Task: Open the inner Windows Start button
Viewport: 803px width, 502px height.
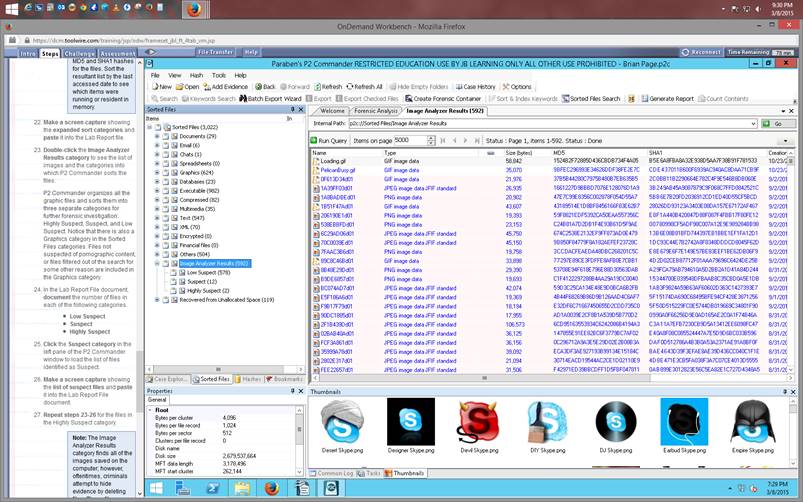Action: click(x=156, y=488)
